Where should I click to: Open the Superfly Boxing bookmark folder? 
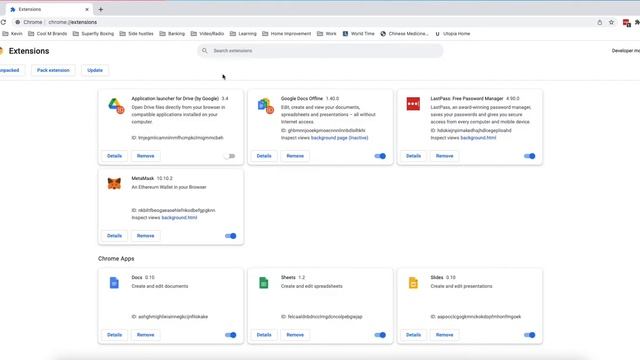93,33
